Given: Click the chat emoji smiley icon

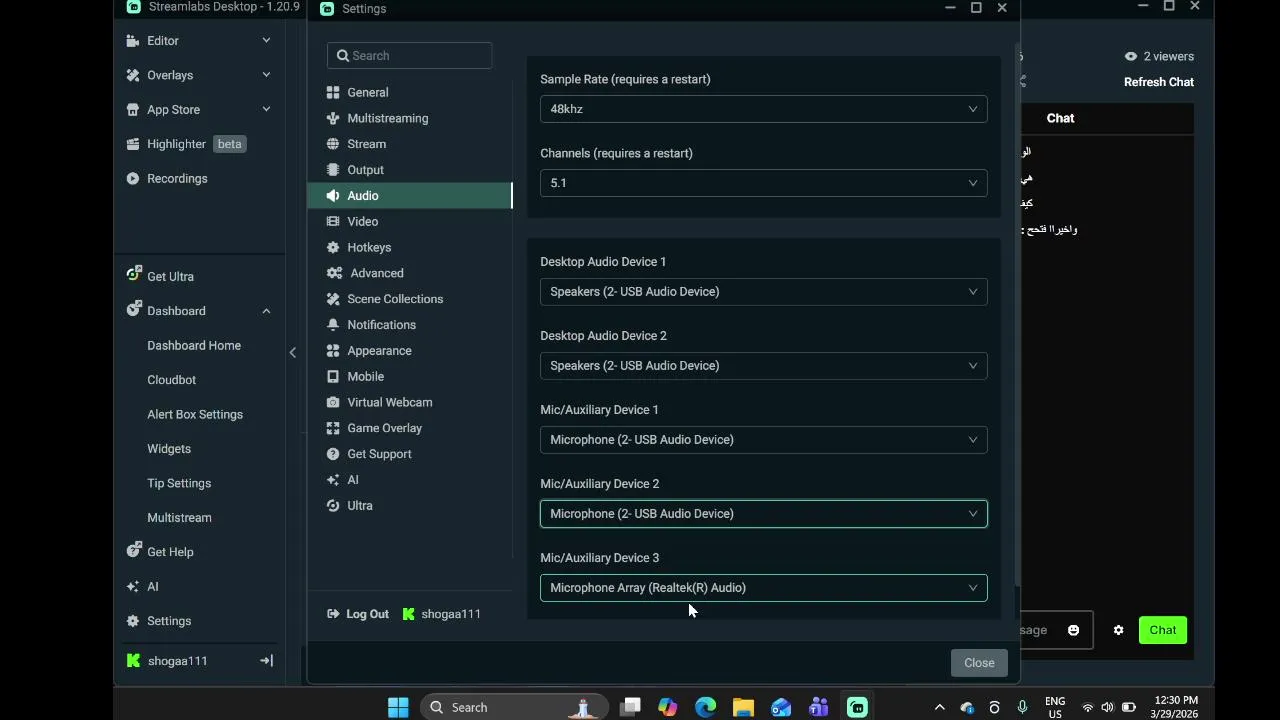Looking at the screenshot, I should click(x=1073, y=630).
